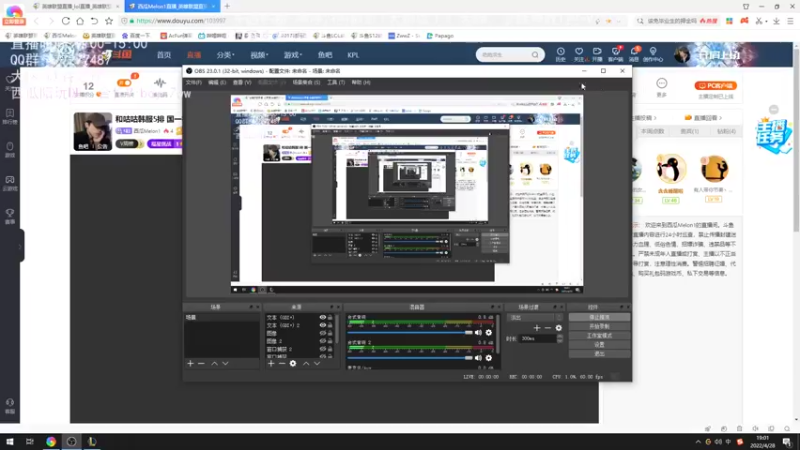
Task: Show hidden system tray icons chevron
Action: (x=698, y=442)
